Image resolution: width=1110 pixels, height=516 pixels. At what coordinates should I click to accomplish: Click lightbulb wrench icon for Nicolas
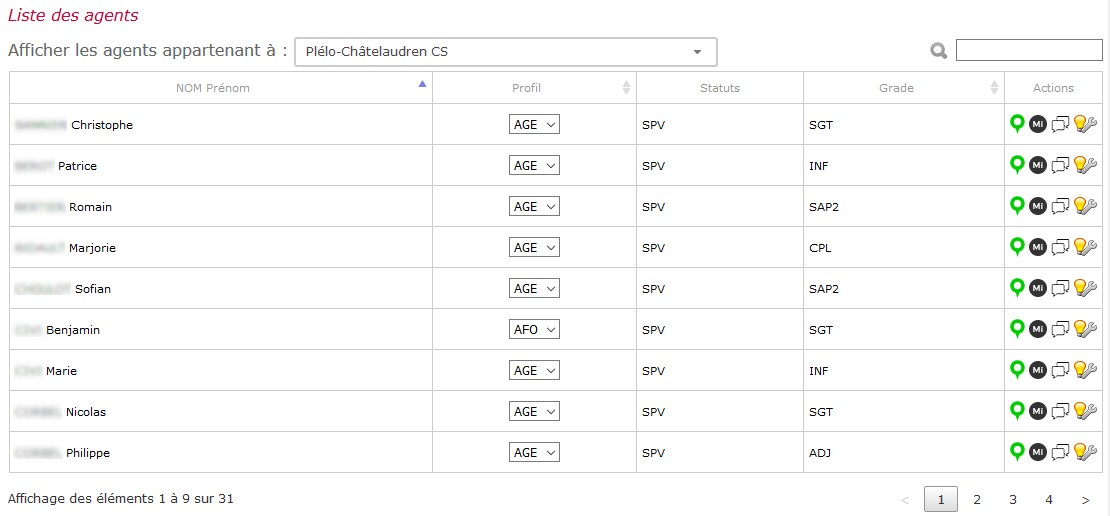pos(1085,411)
